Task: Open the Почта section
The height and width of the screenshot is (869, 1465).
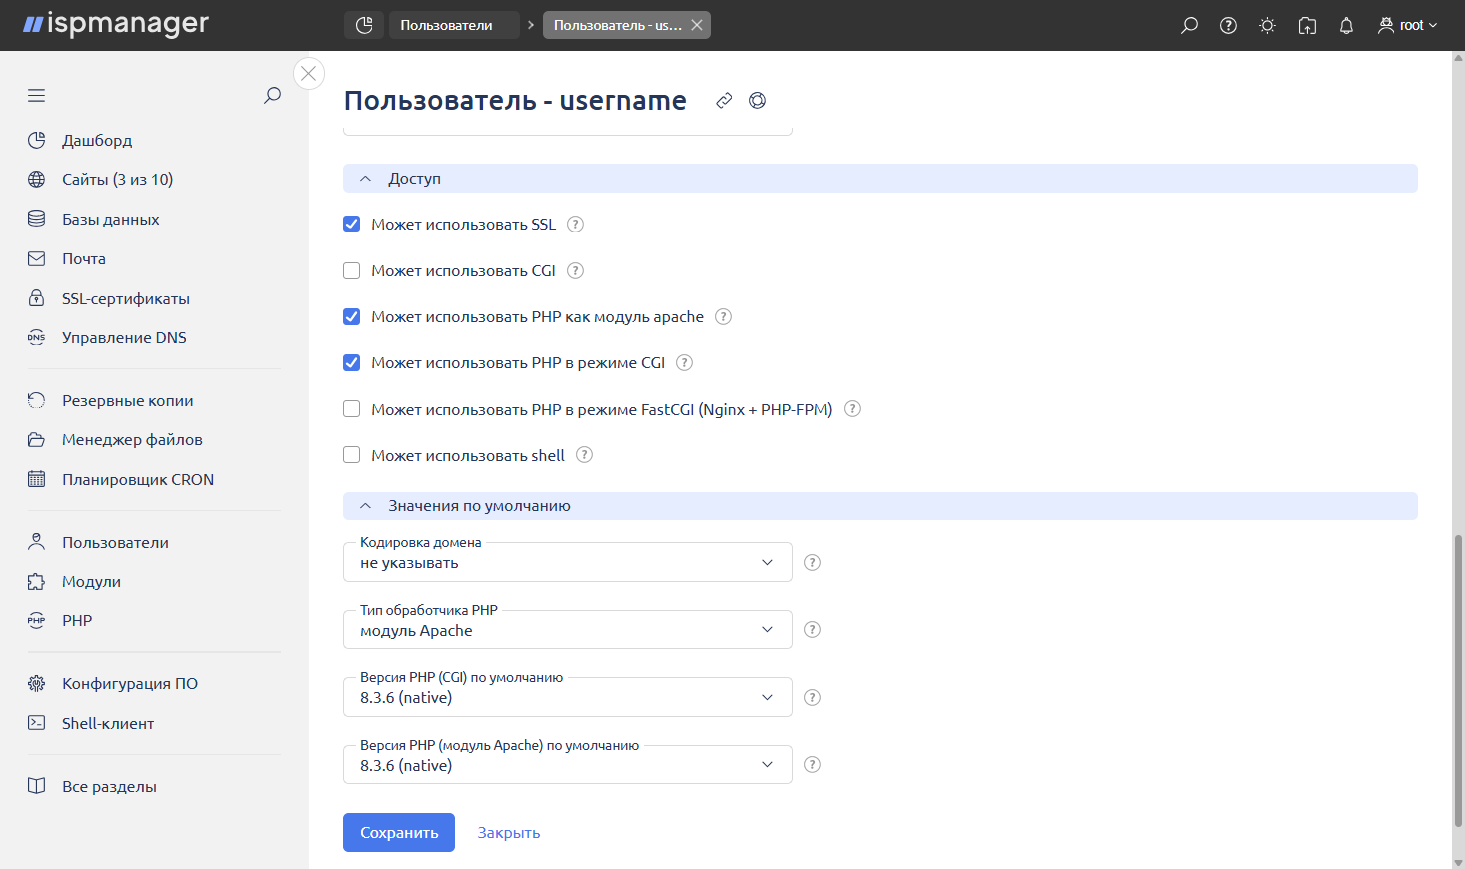Action: point(83,258)
